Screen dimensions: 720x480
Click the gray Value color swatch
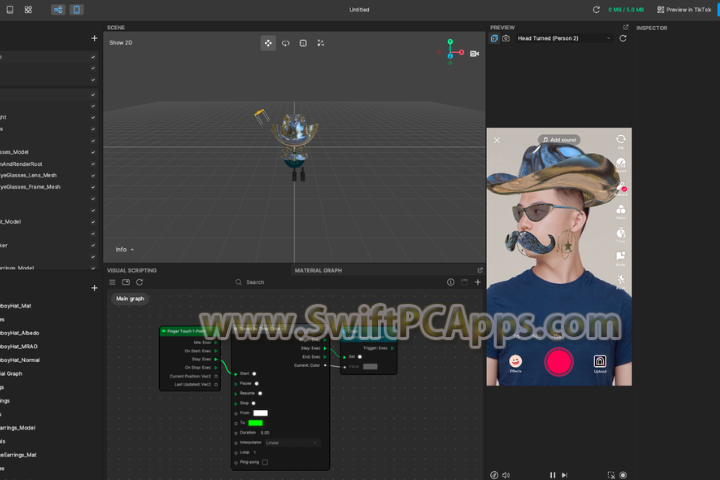click(370, 367)
